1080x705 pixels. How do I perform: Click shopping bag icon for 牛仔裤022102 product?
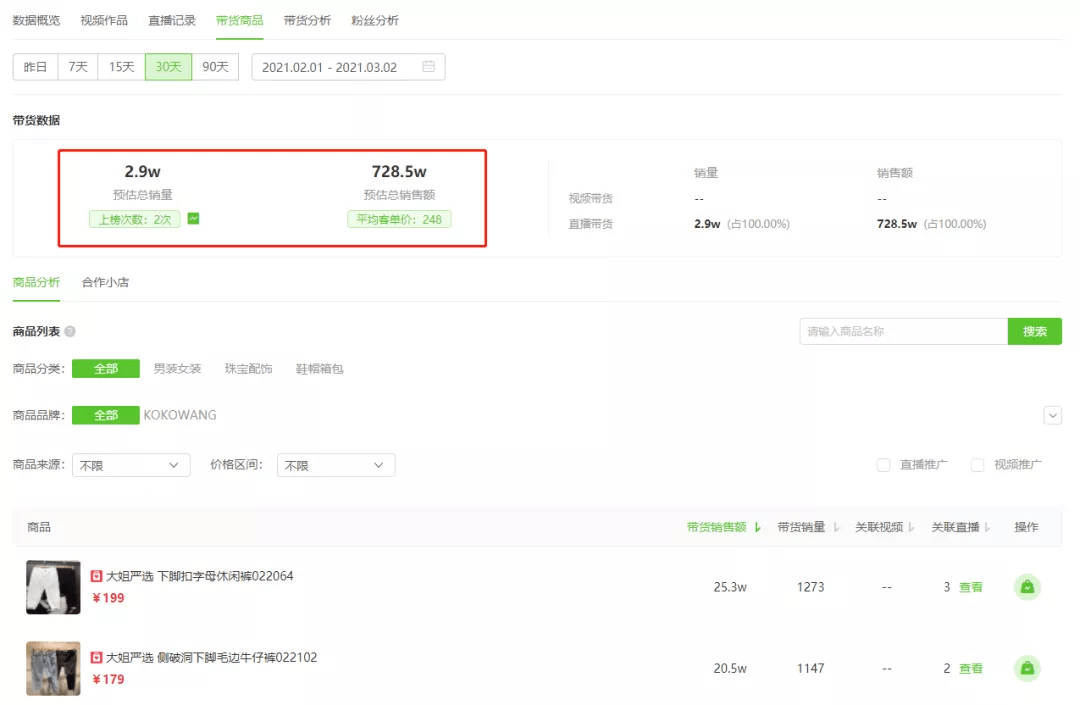(1027, 669)
